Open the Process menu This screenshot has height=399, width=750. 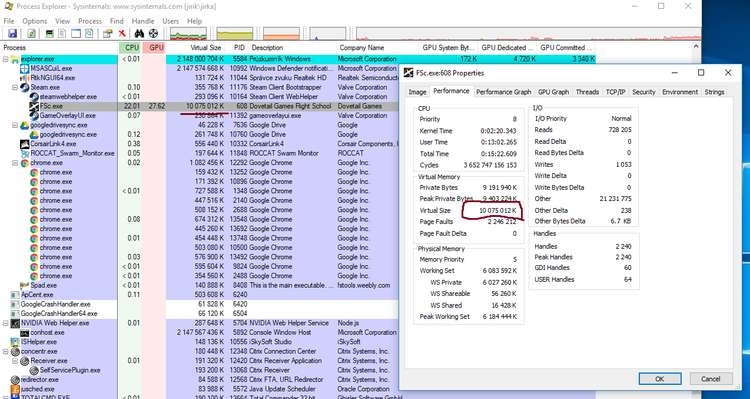pyautogui.click(x=90, y=21)
